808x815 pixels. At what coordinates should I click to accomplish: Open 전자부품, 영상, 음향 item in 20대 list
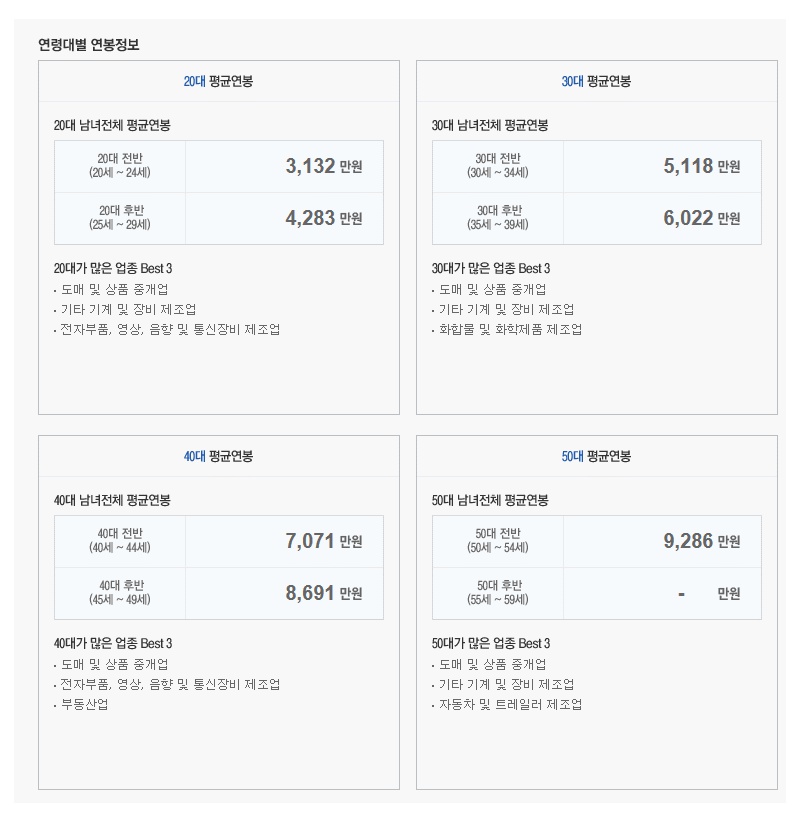pos(170,330)
